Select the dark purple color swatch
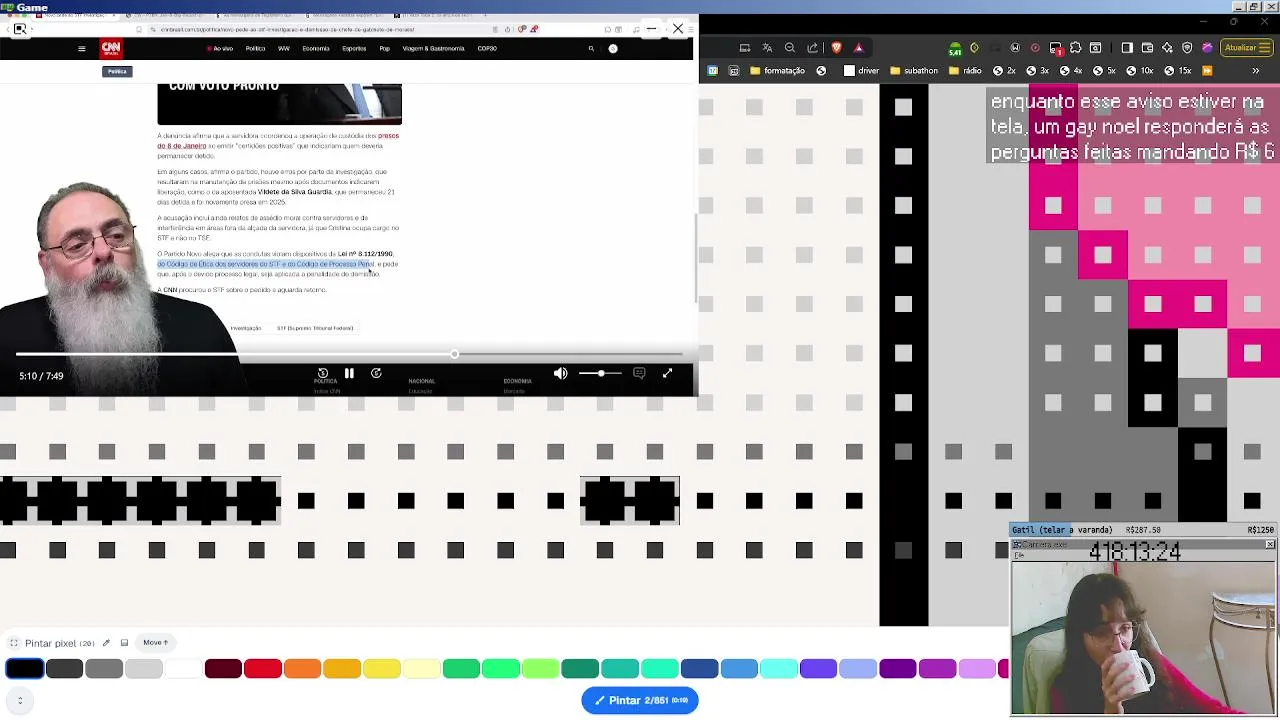The width and height of the screenshot is (1280, 720). tap(898, 669)
